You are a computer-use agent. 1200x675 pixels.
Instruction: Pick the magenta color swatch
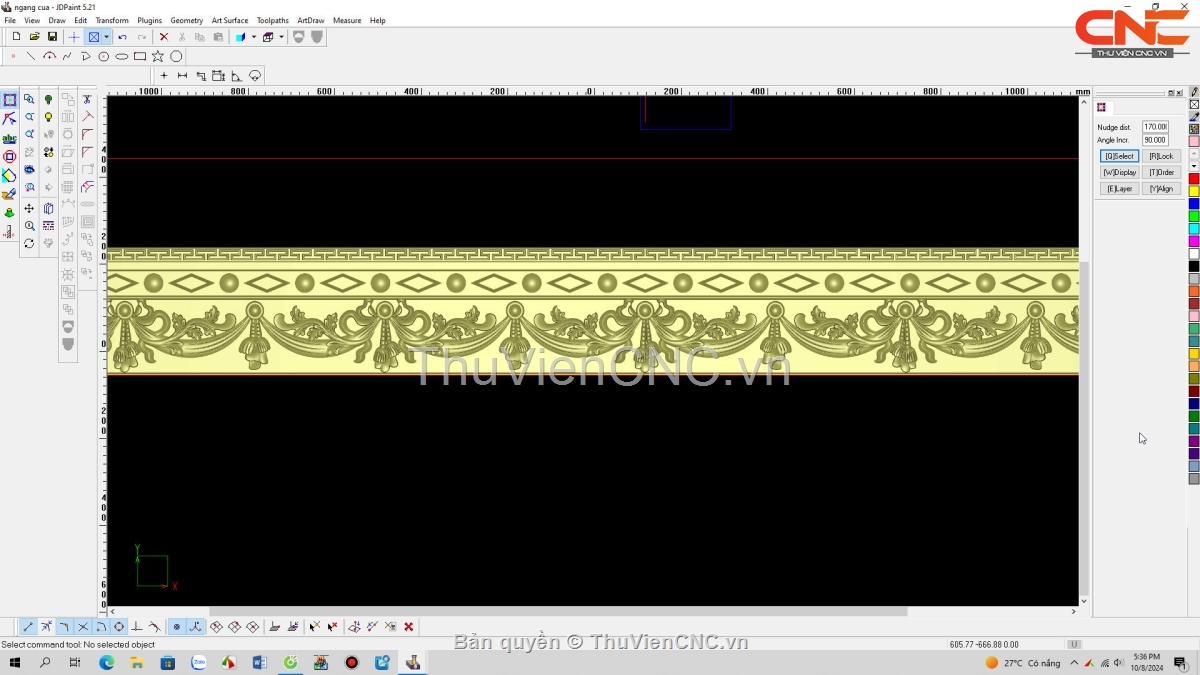(x=1194, y=241)
